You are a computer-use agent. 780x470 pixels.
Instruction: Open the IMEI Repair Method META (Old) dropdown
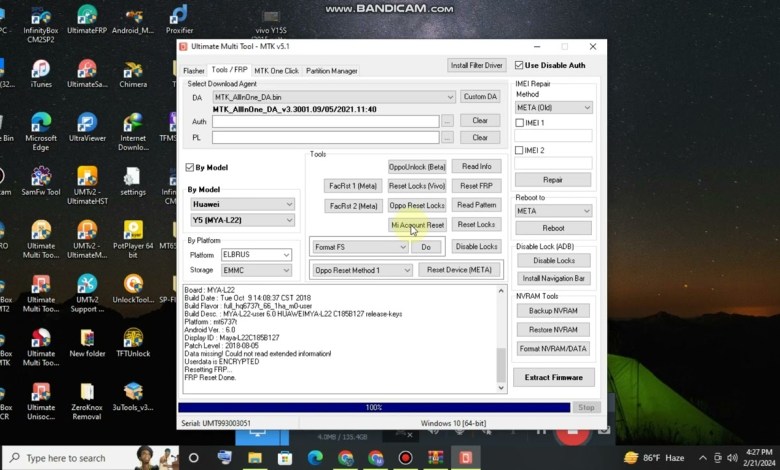tap(553, 107)
